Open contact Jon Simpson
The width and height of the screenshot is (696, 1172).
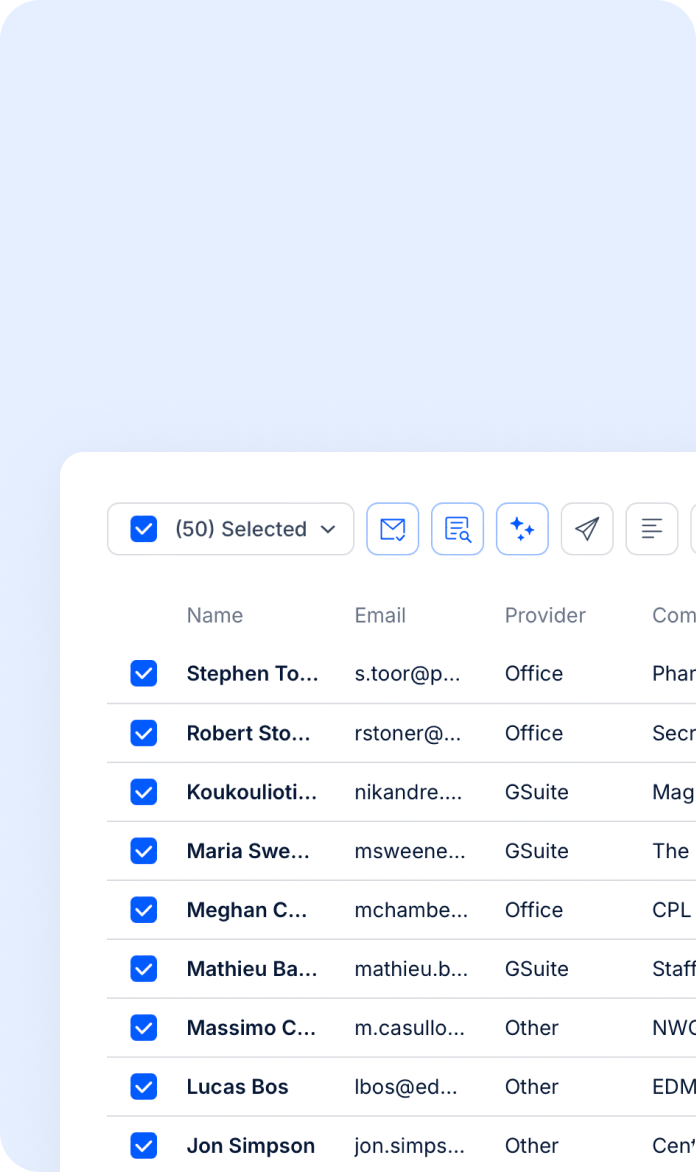tap(250, 1146)
